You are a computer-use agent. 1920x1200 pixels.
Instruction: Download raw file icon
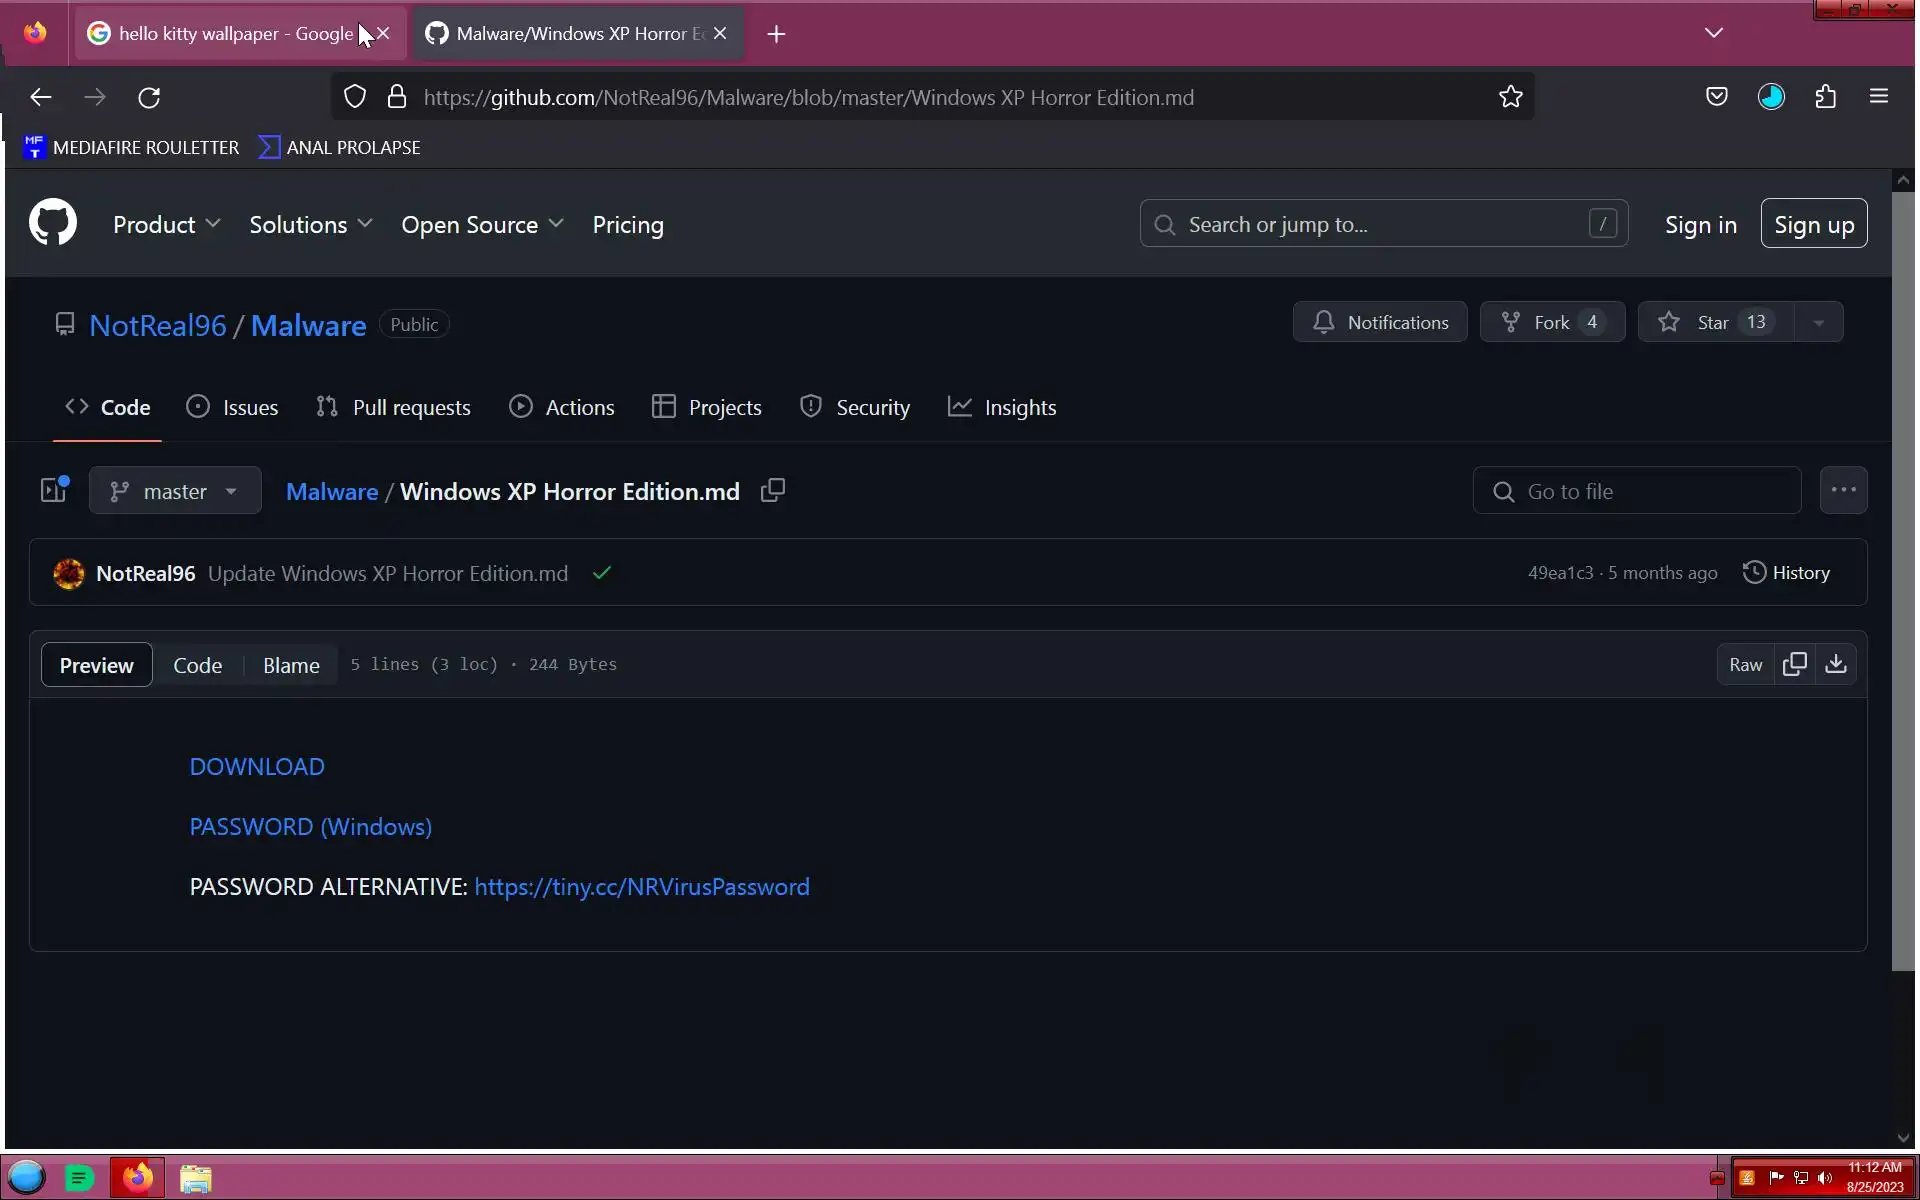click(1836, 665)
